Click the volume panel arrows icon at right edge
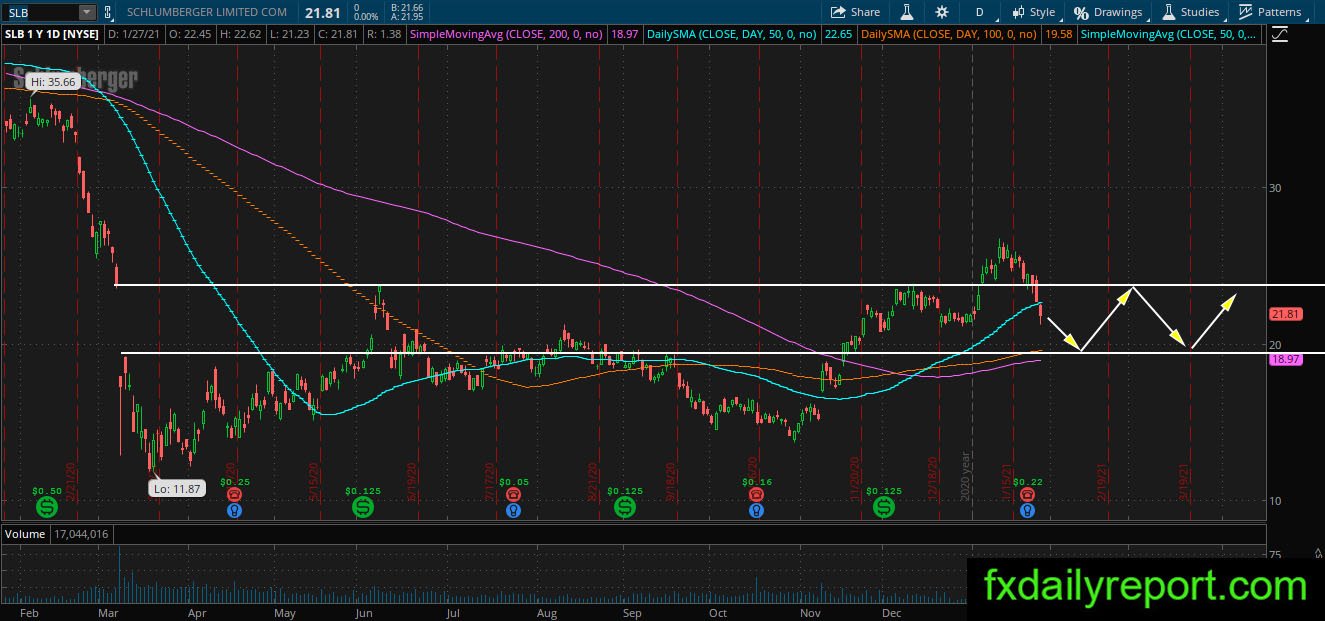The image size is (1325, 621). tap(1319, 553)
